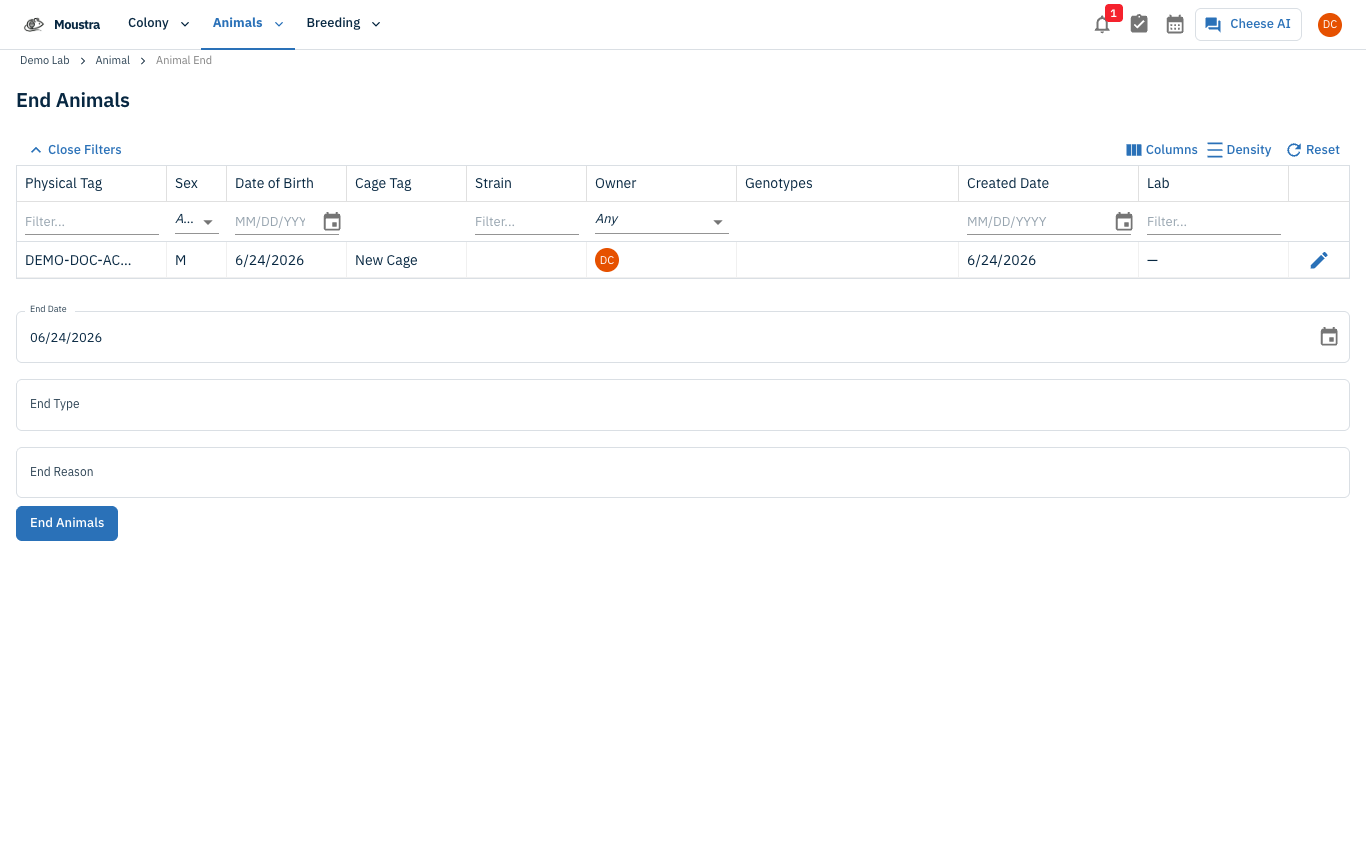1366x854 pixels.
Task: Sort by the Date of Birth column header
Action: click(286, 184)
